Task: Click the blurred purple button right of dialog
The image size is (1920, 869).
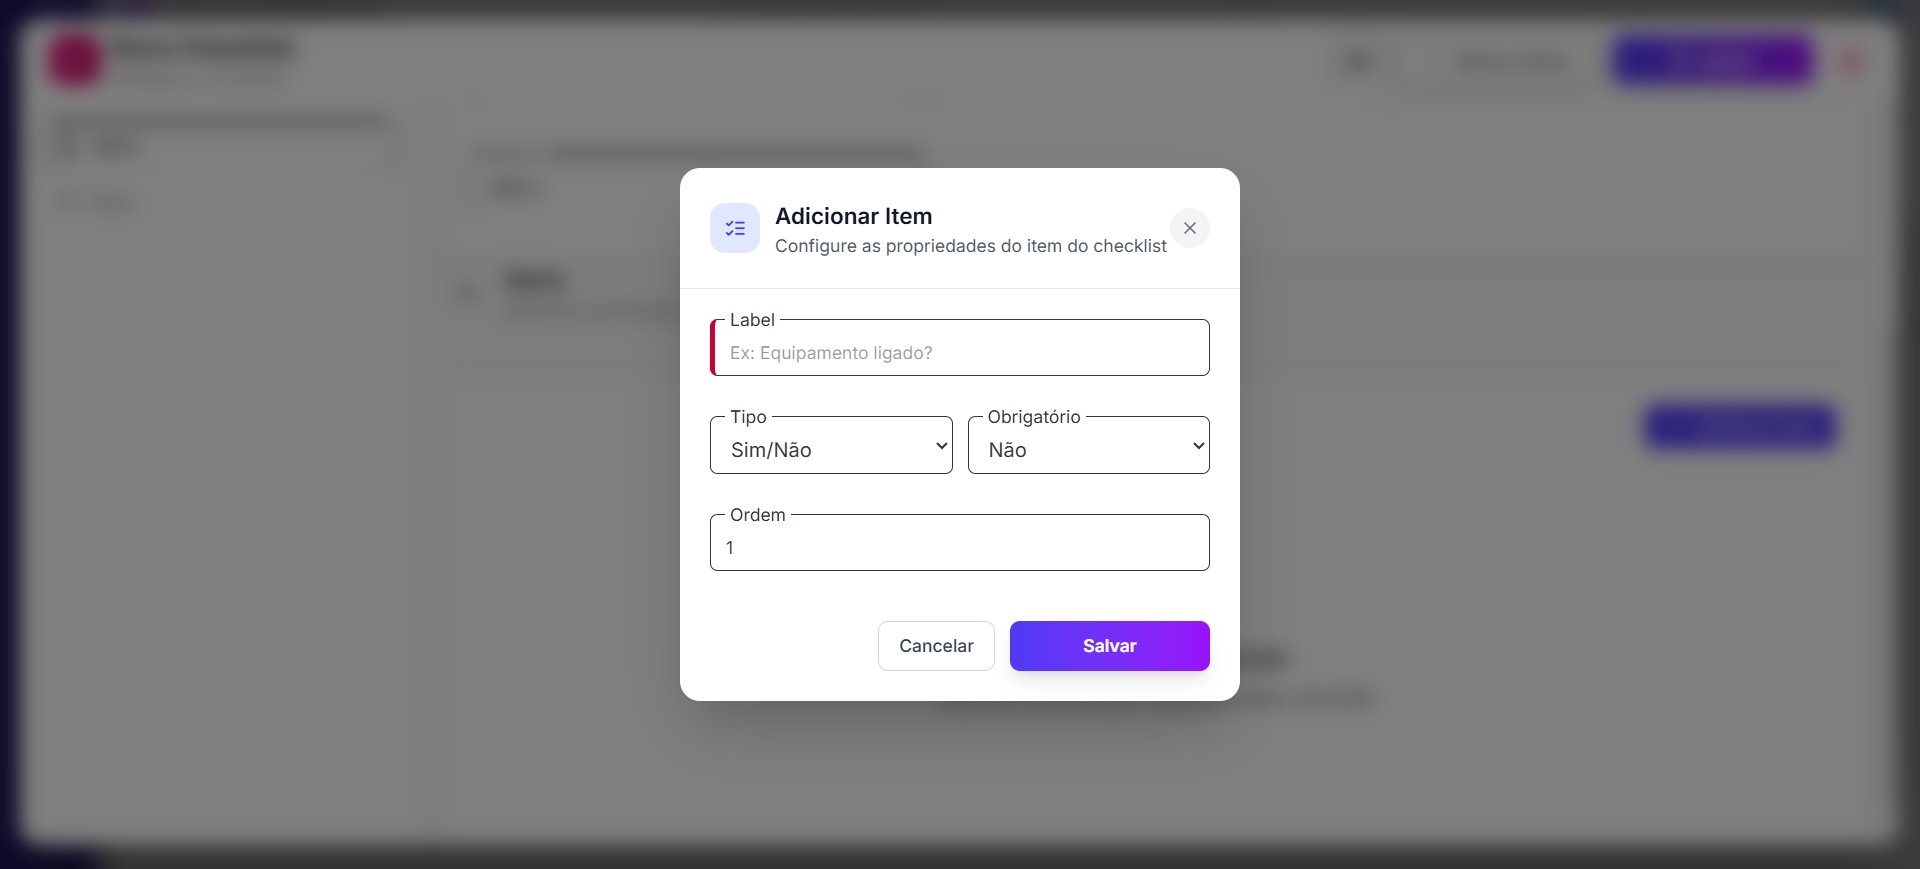Action: click(x=1740, y=427)
